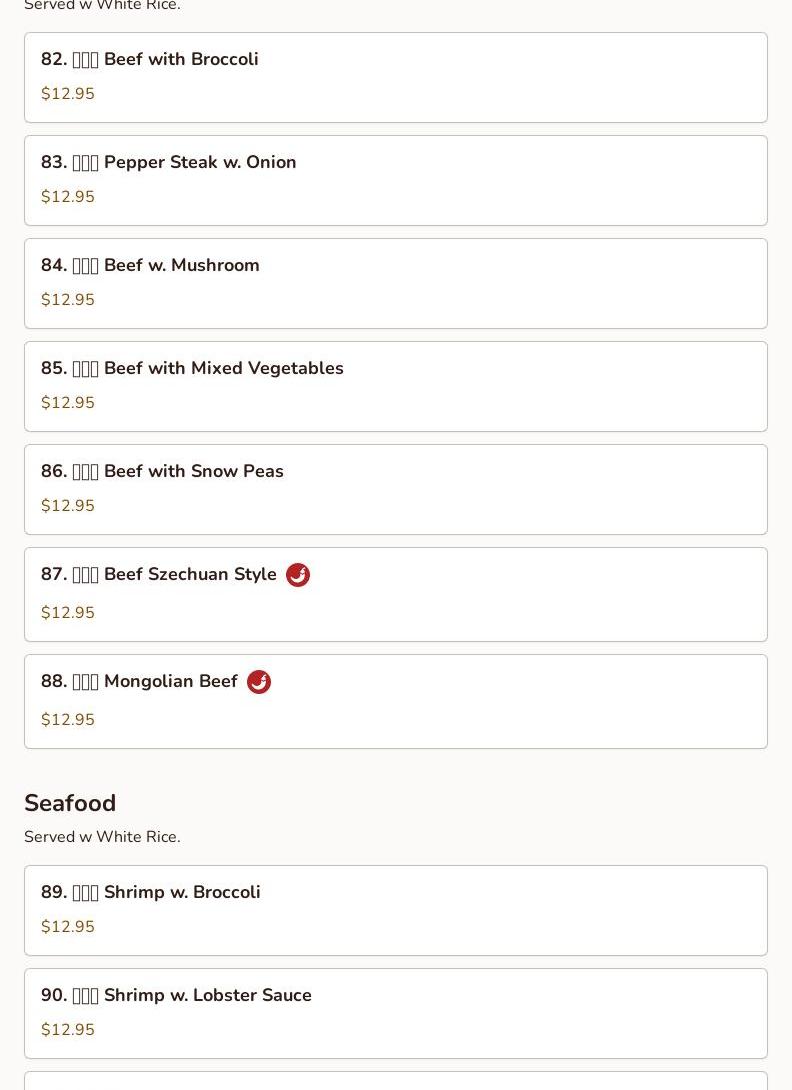This screenshot has width=792, height=1090.
Task: Click the price of Shrimp w. Lobster Sauce
Action: pyautogui.click(x=67, y=1029)
